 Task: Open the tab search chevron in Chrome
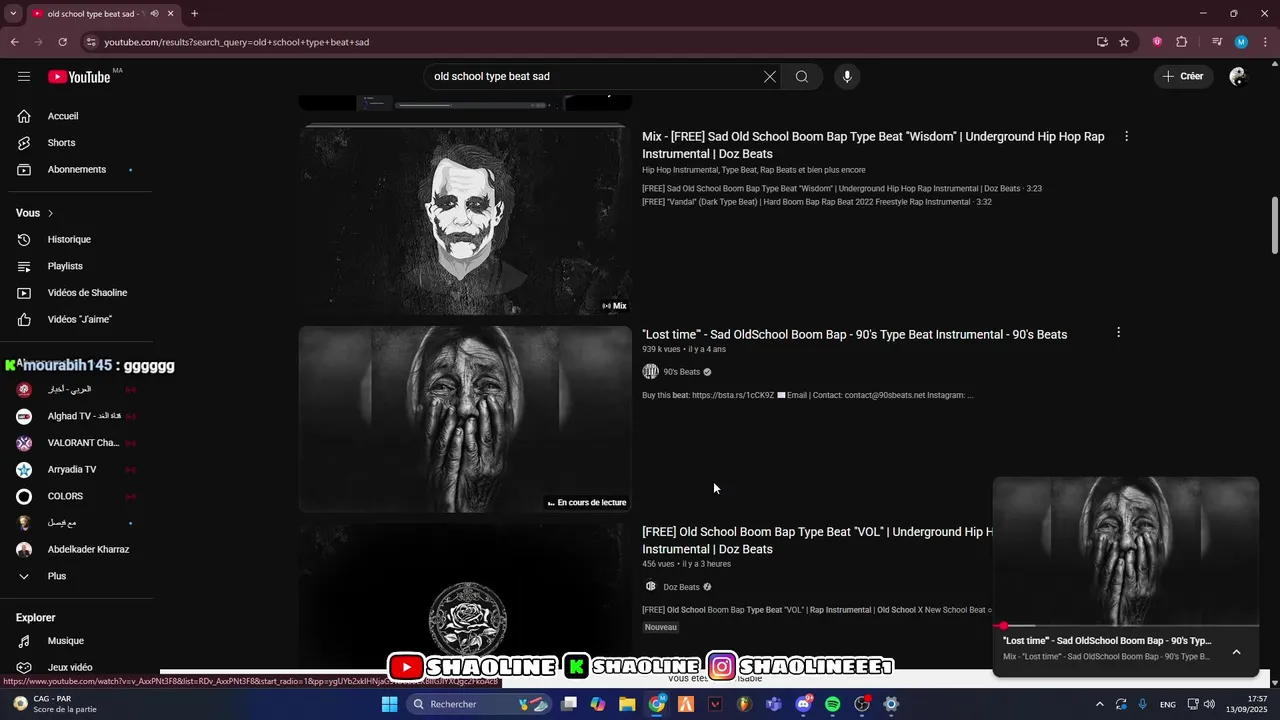pos(13,14)
